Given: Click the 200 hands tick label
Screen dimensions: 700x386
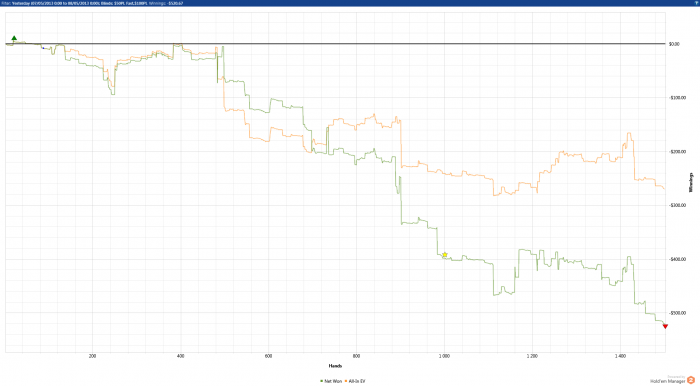Looking at the screenshot, I should [x=92, y=356].
